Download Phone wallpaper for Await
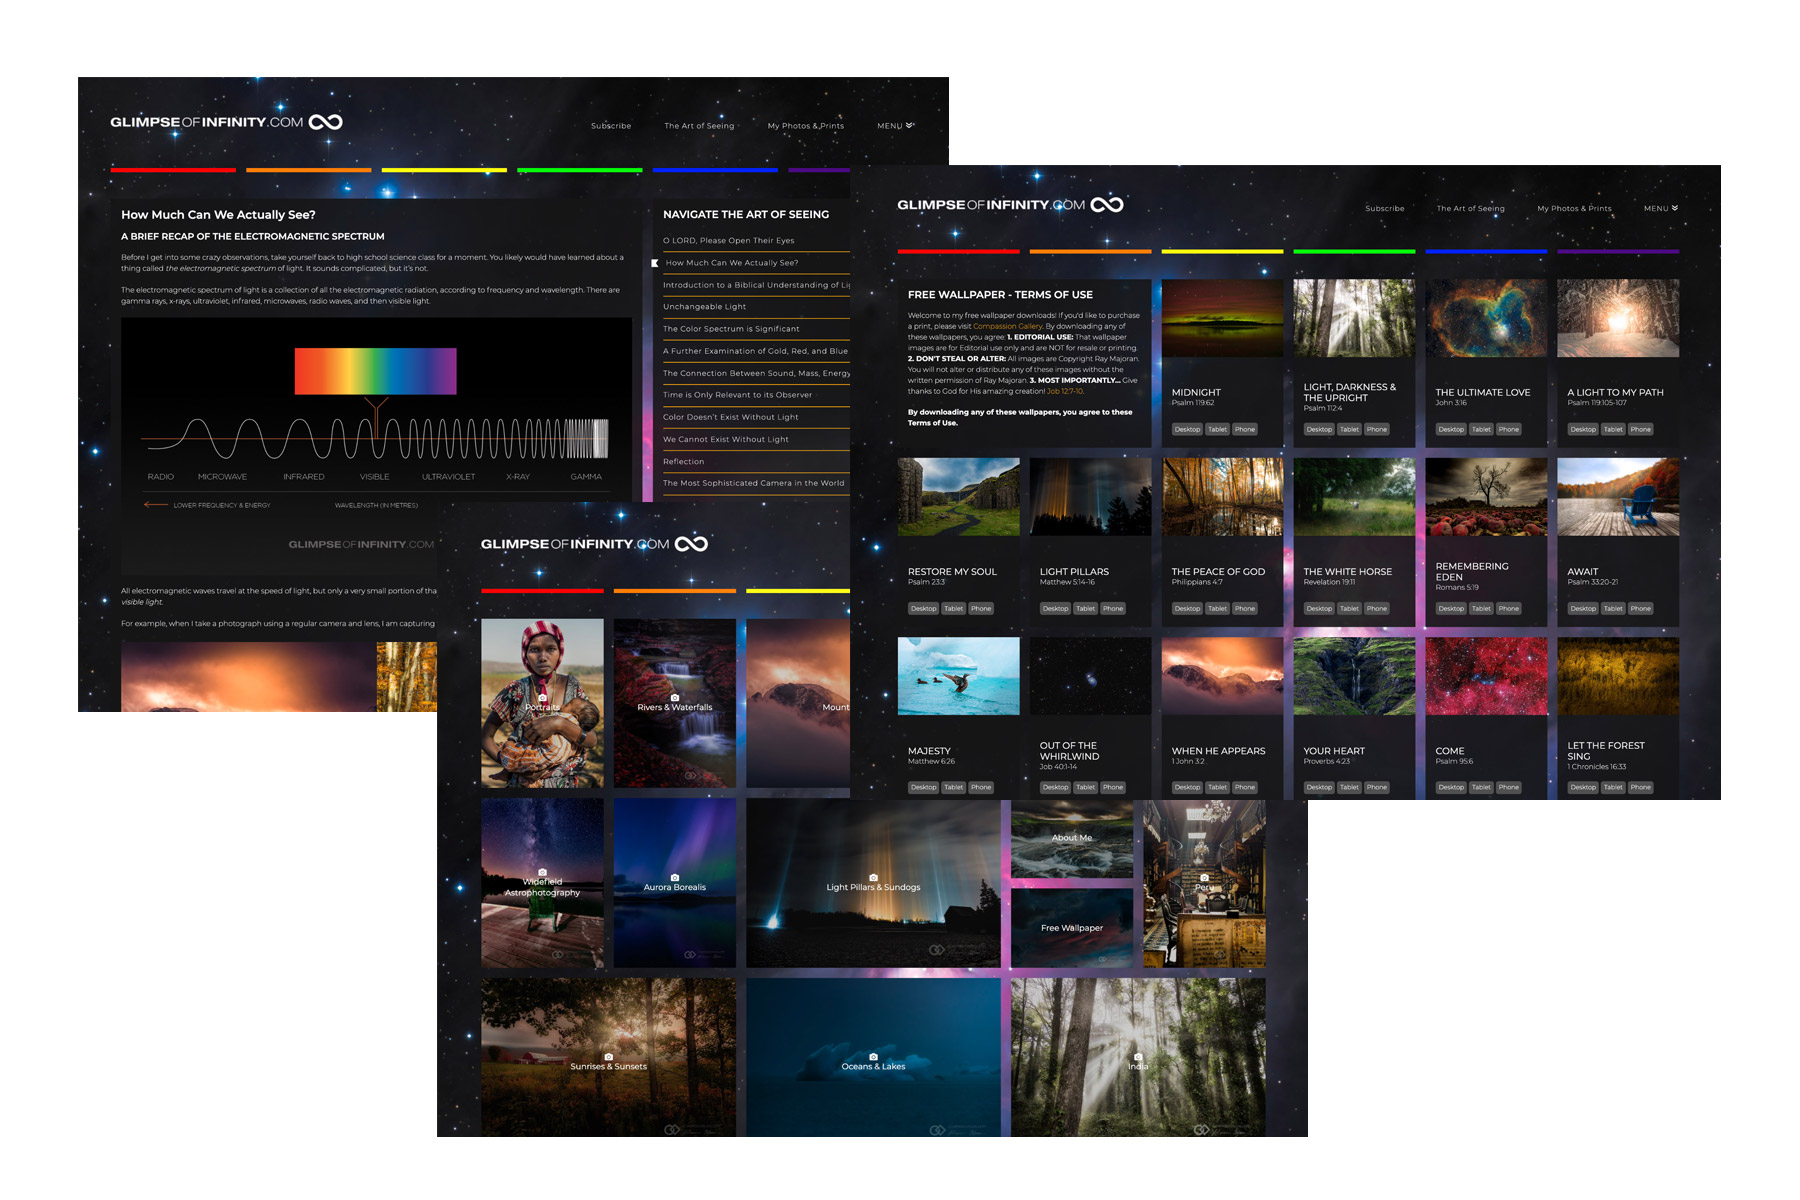 1641,608
